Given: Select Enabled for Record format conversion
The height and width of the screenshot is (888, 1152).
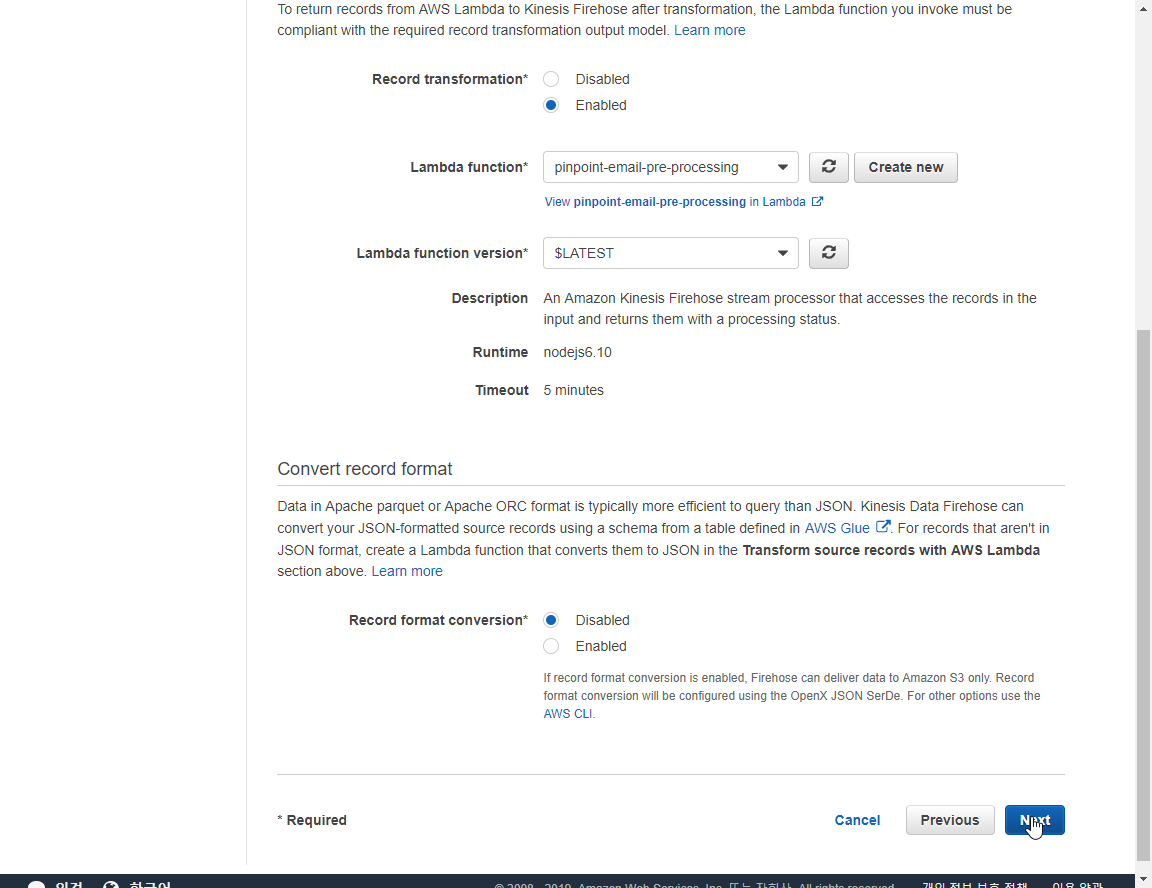Looking at the screenshot, I should coord(551,646).
